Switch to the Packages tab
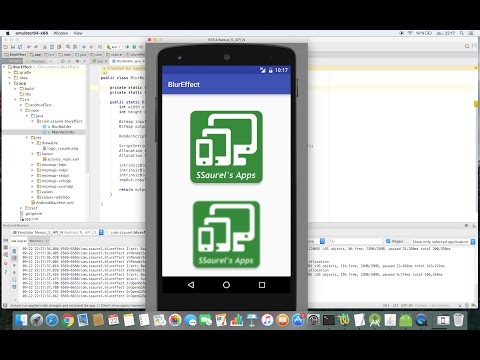480x360 pixels. click(x=36, y=61)
